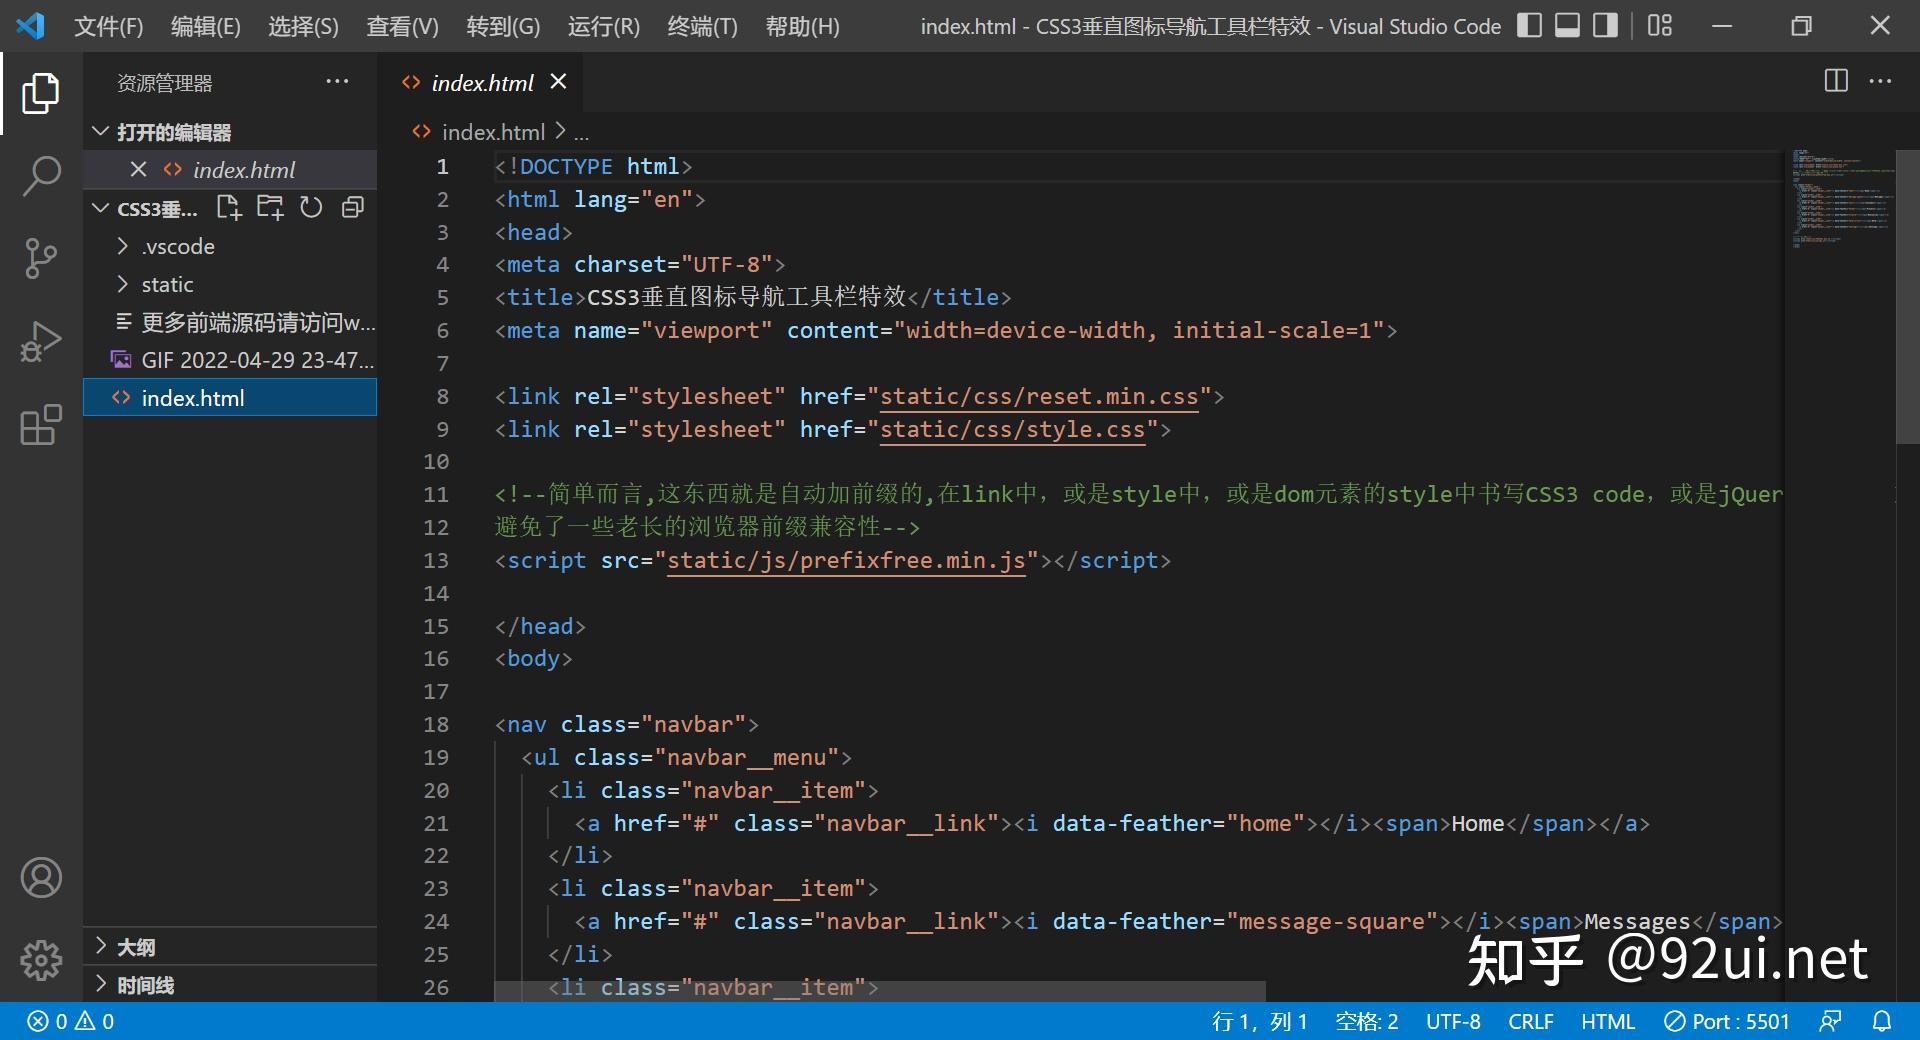
Task: Open the 查看(V) menu
Action: (402, 26)
